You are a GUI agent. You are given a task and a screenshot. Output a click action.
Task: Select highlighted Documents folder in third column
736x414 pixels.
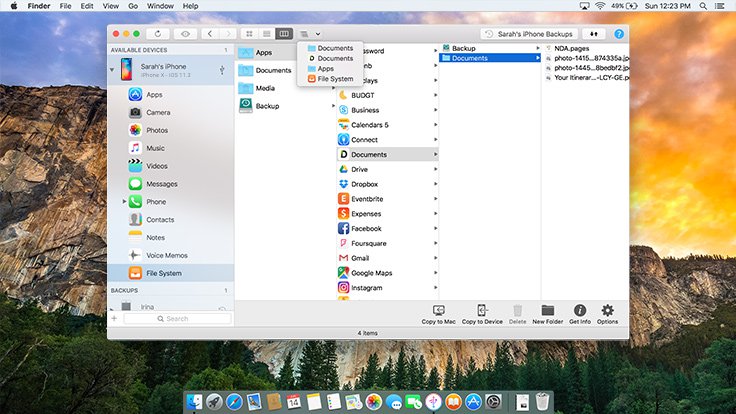490,58
